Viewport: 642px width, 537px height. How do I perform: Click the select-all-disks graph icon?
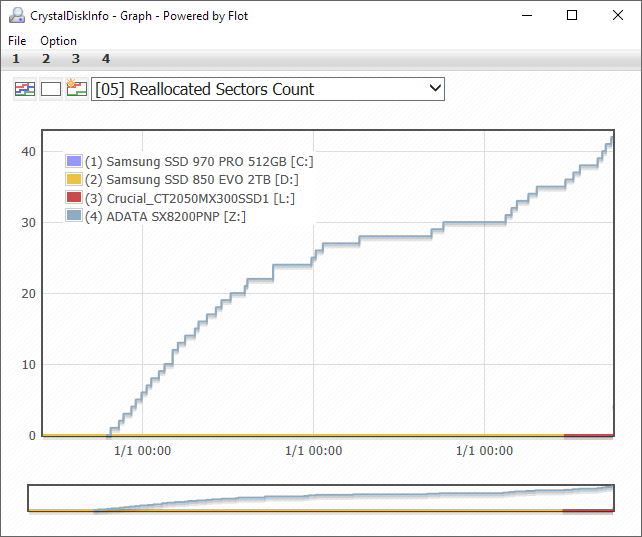(x=24, y=89)
